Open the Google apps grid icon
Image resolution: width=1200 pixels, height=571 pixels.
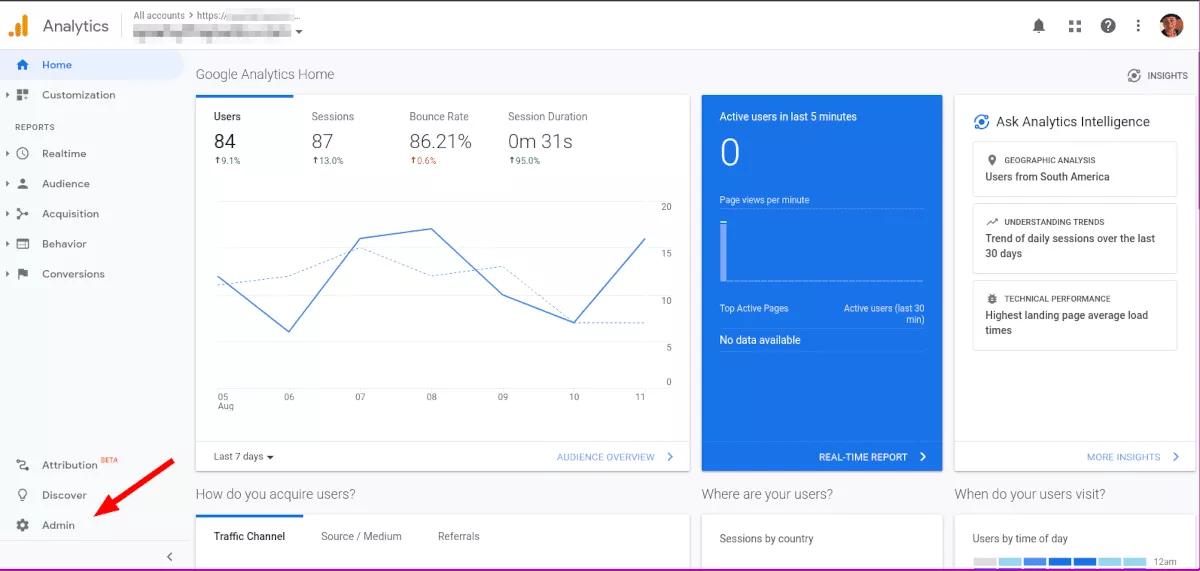click(x=1075, y=26)
